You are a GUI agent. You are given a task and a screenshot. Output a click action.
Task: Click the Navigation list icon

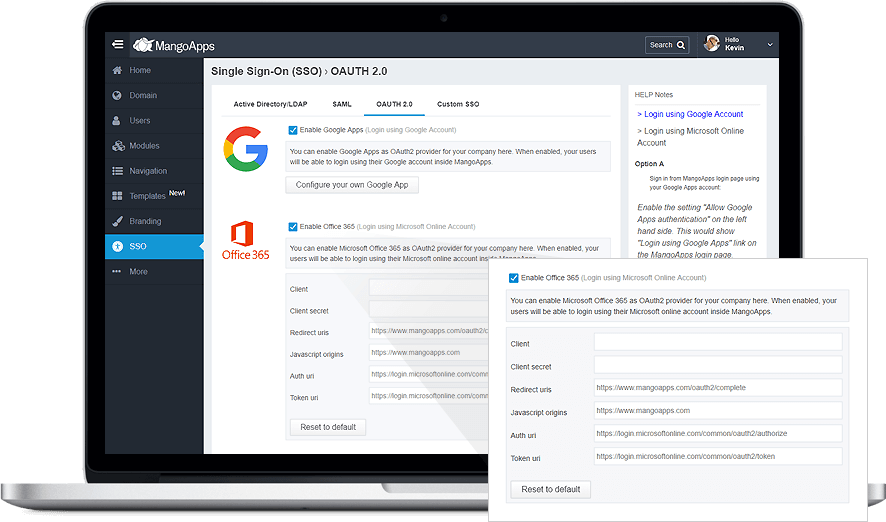118,171
